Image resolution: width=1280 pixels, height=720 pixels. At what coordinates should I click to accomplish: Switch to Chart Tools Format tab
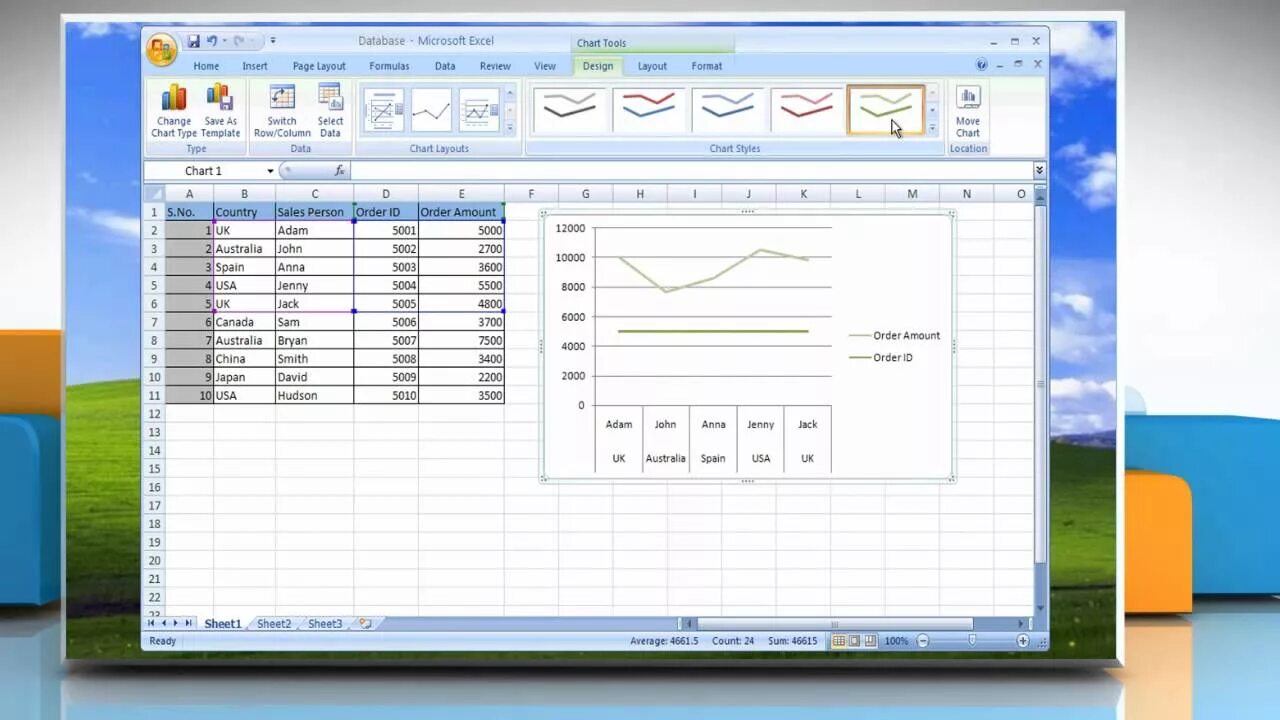(706, 66)
